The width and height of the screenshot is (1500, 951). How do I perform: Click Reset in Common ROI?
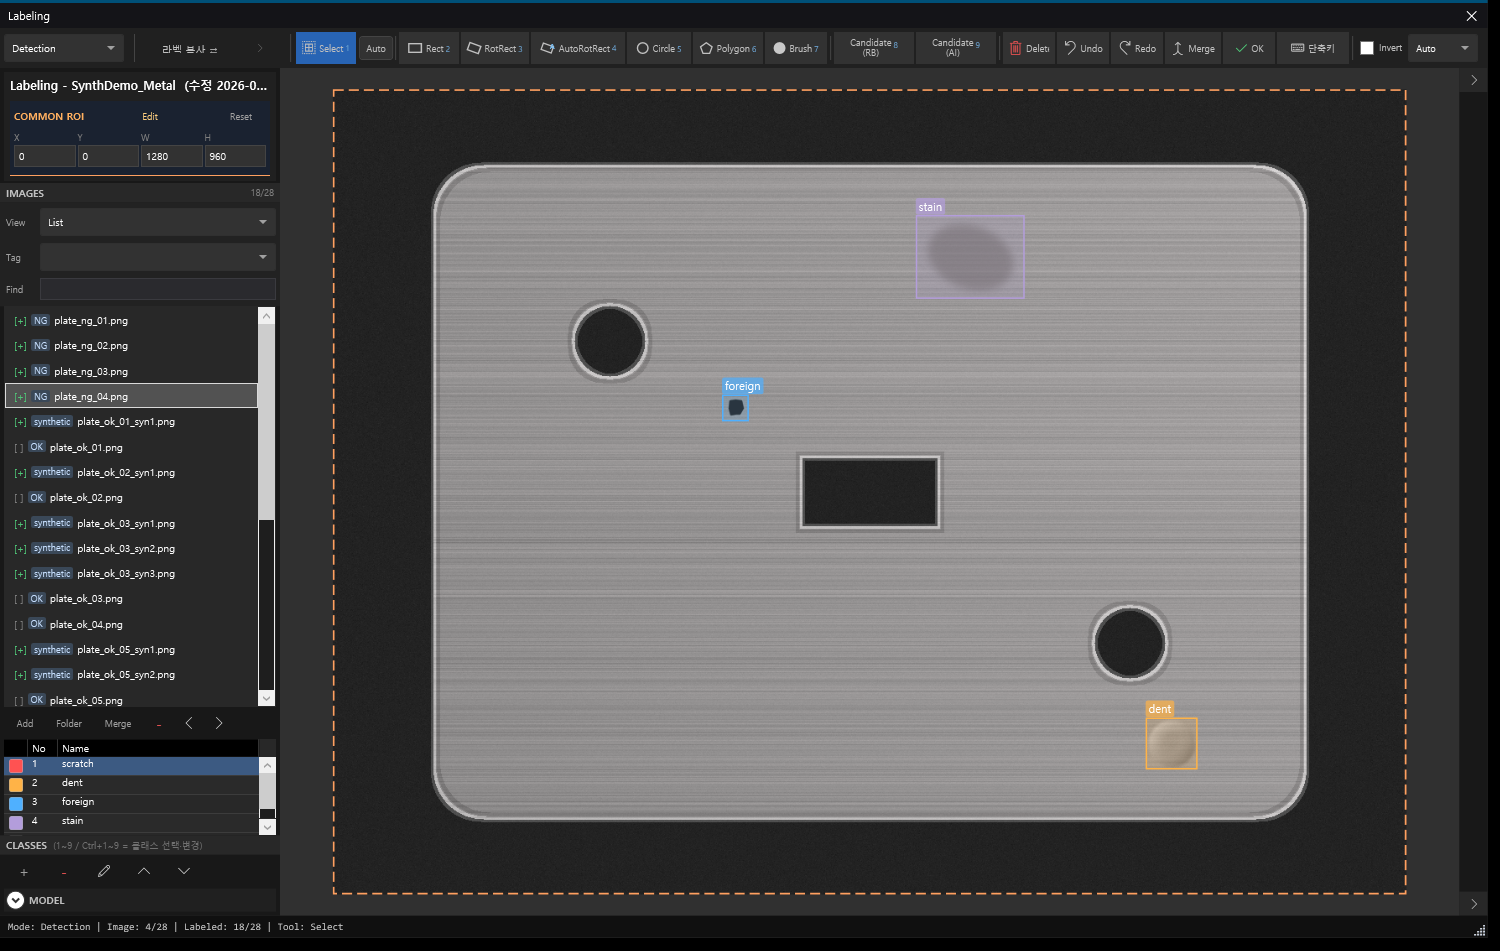pyautogui.click(x=241, y=117)
